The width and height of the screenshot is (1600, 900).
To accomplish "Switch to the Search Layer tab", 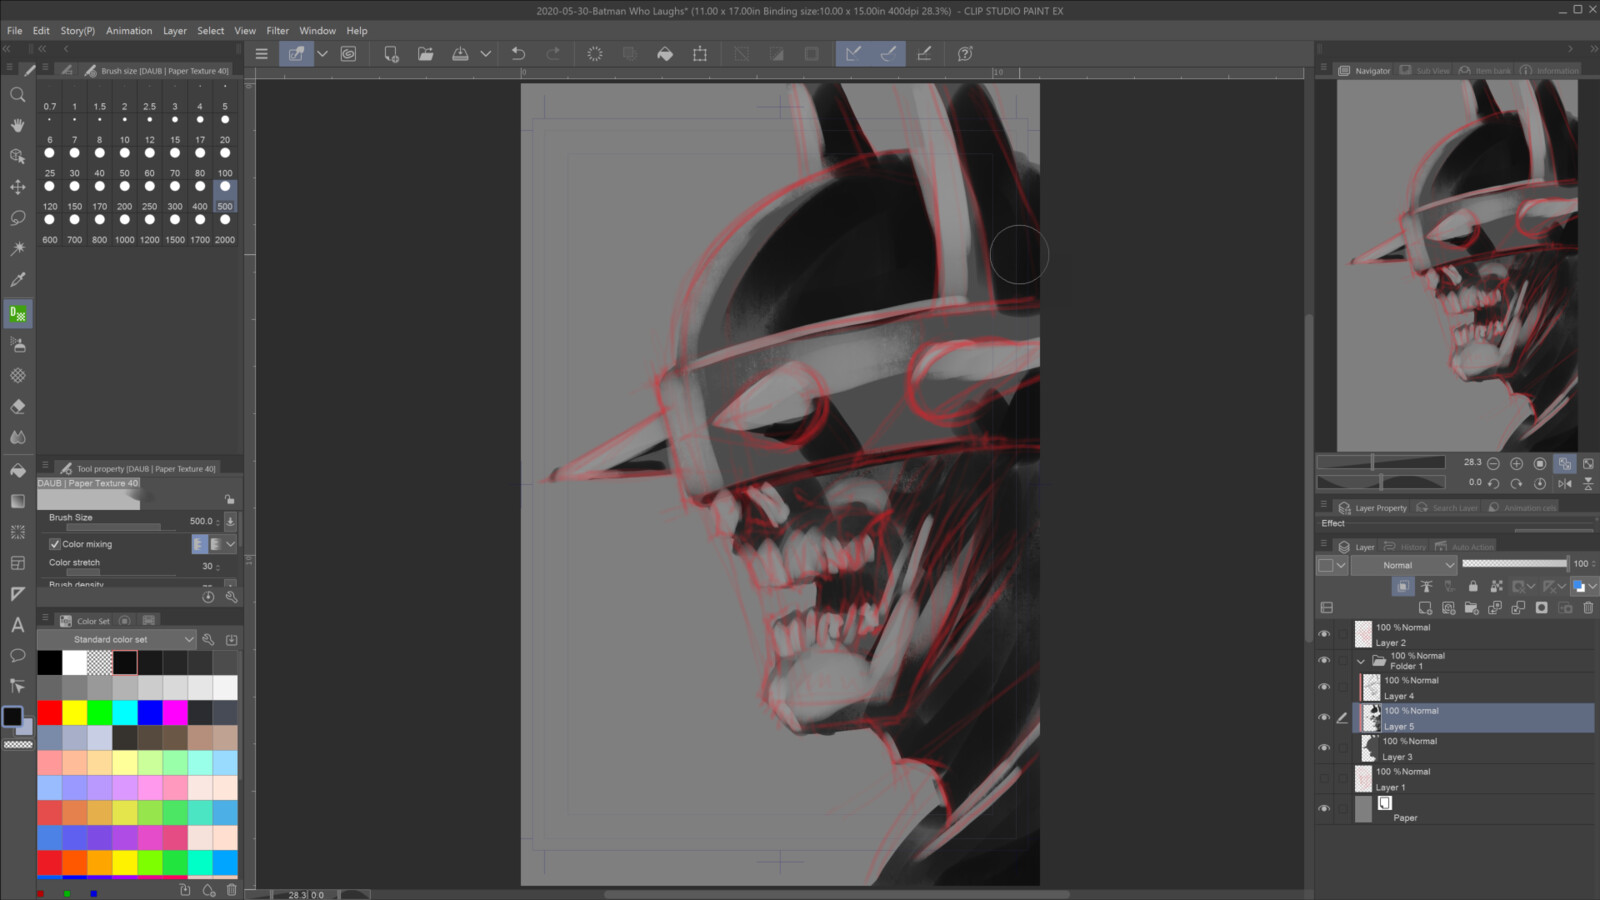I will (1446, 508).
